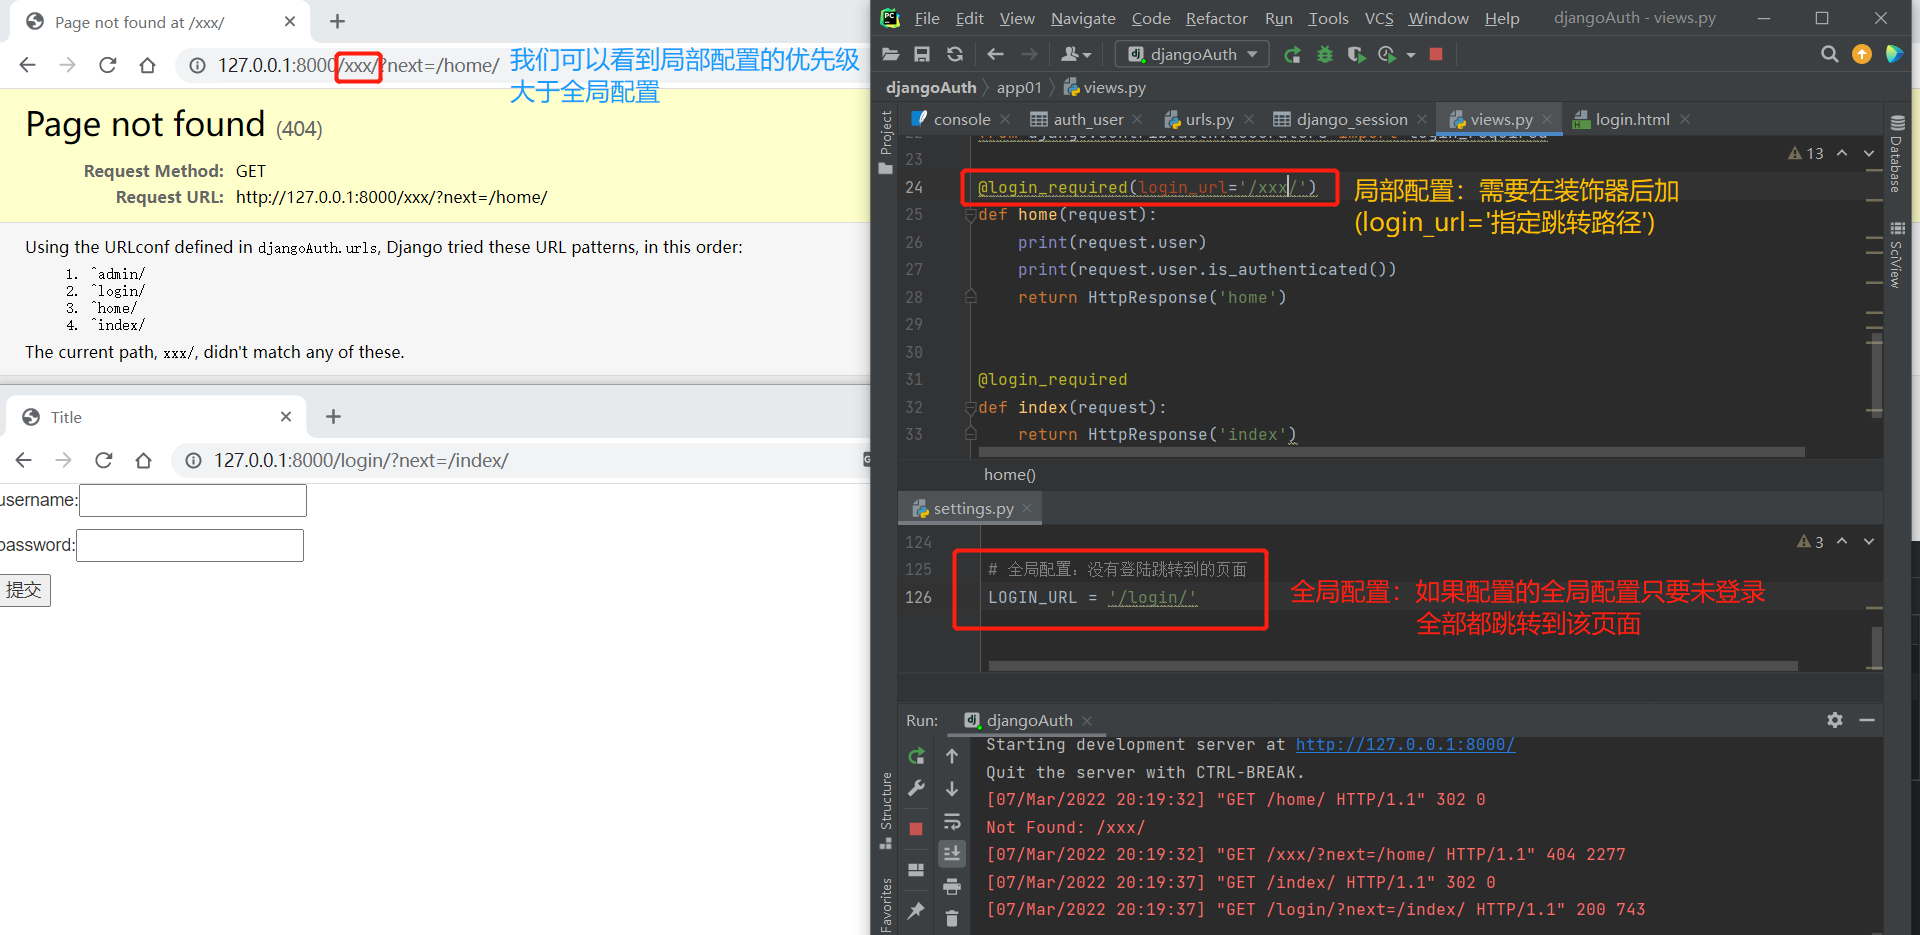1920x935 pixels.
Task: Toggle the Favorites tool window
Action: click(x=886, y=904)
